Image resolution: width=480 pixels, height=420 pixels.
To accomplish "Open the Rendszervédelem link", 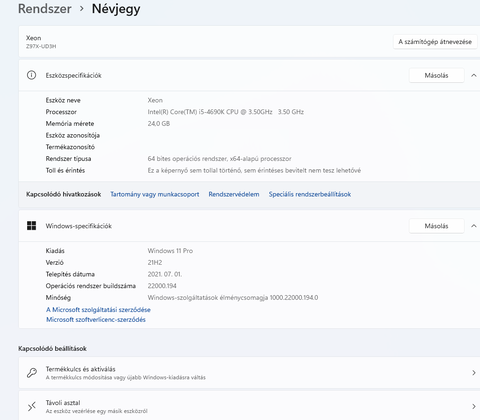I will click(x=234, y=194).
